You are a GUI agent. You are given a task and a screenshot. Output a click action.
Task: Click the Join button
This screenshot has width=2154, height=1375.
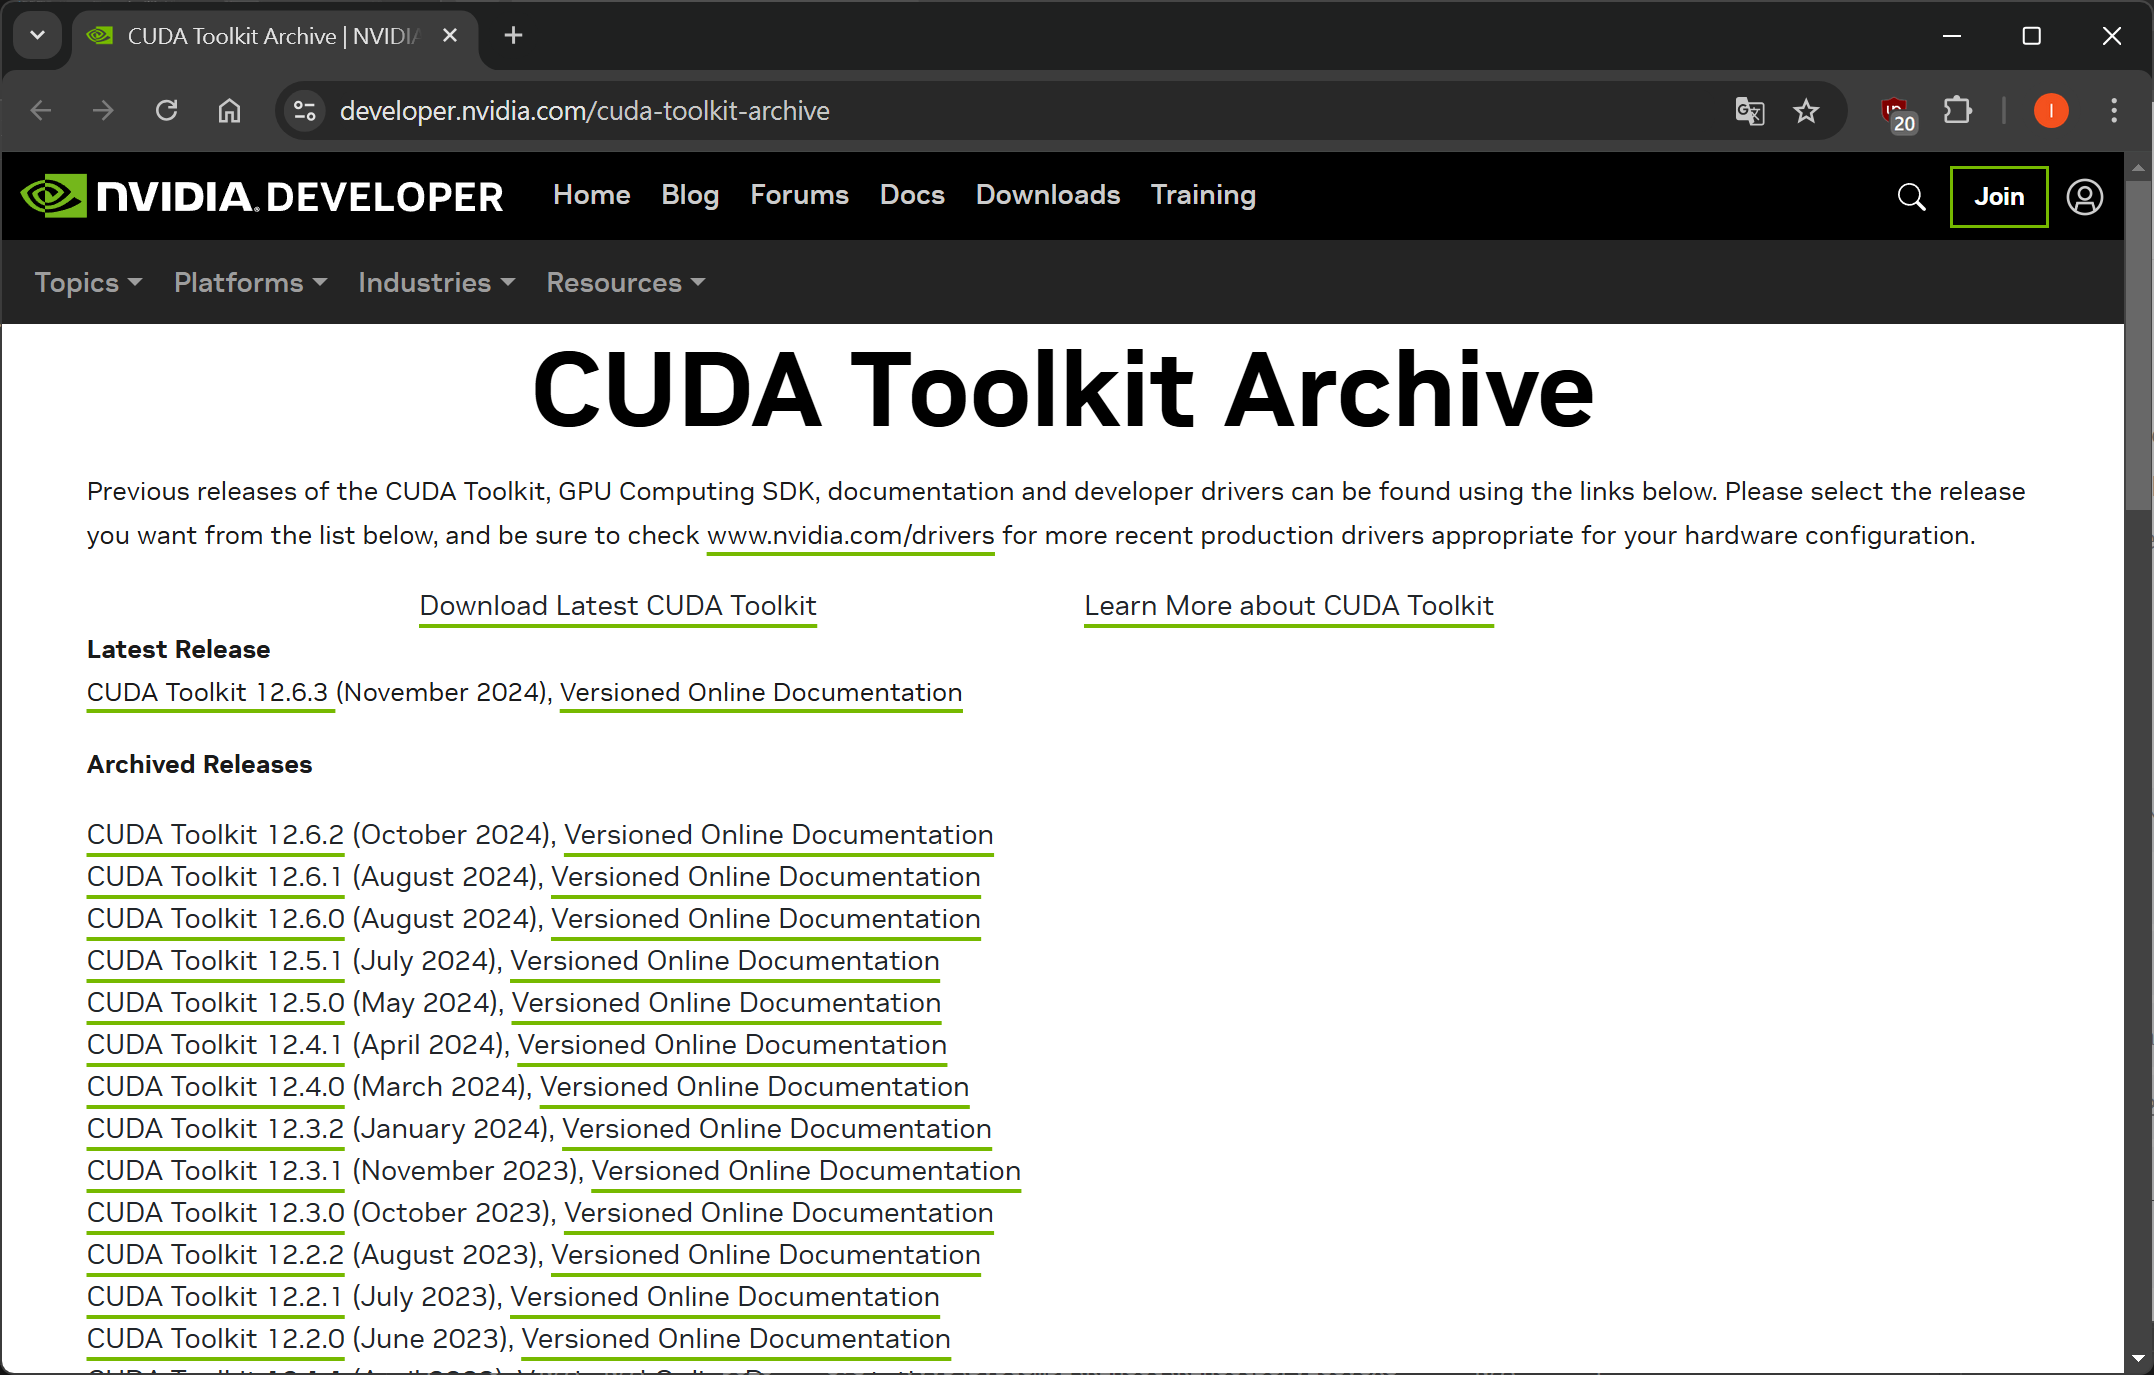1998,196
